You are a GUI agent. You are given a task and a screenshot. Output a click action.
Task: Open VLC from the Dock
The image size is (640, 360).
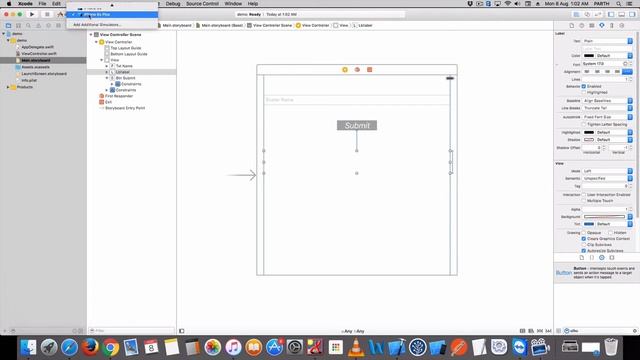click(356, 348)
